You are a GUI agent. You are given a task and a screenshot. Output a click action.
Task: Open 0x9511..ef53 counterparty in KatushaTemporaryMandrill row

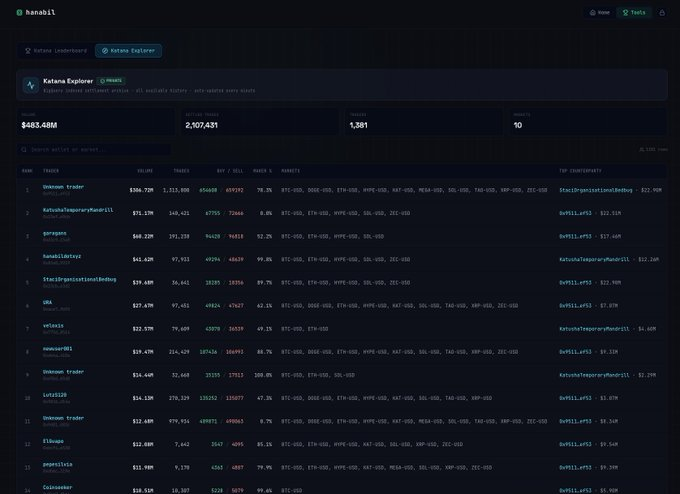[x=575, y=213]
